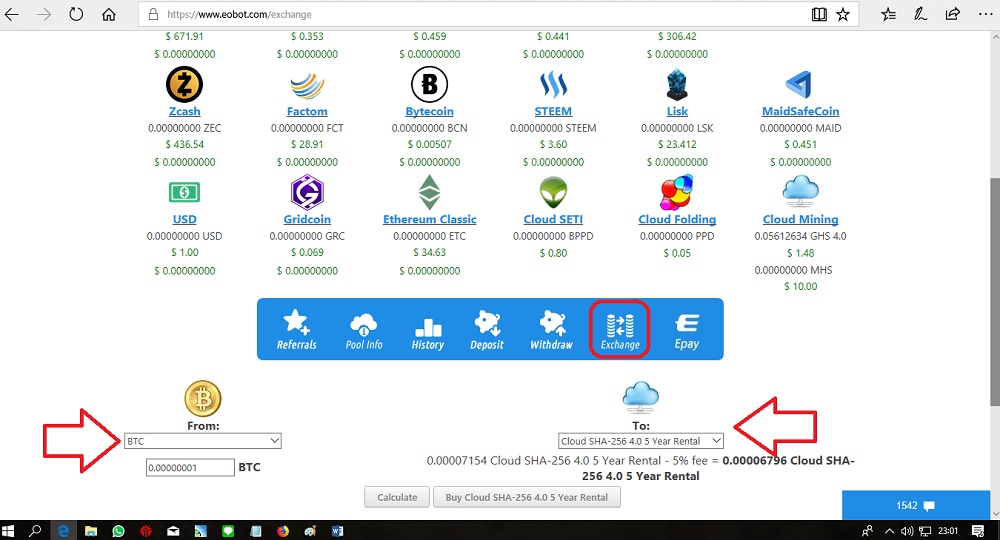Click the MaidSafeCoin blue logo
The image size is (1000, 540).
tap(800, 85)
